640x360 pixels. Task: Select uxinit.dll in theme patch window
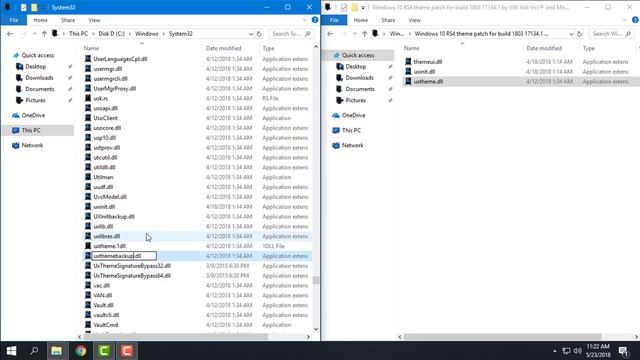424,71
